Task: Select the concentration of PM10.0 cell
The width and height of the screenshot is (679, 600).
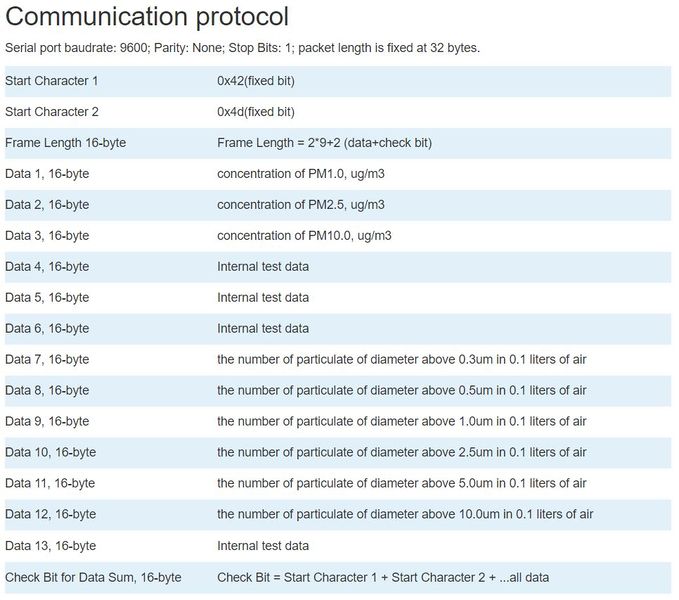Action: point(304,236)
